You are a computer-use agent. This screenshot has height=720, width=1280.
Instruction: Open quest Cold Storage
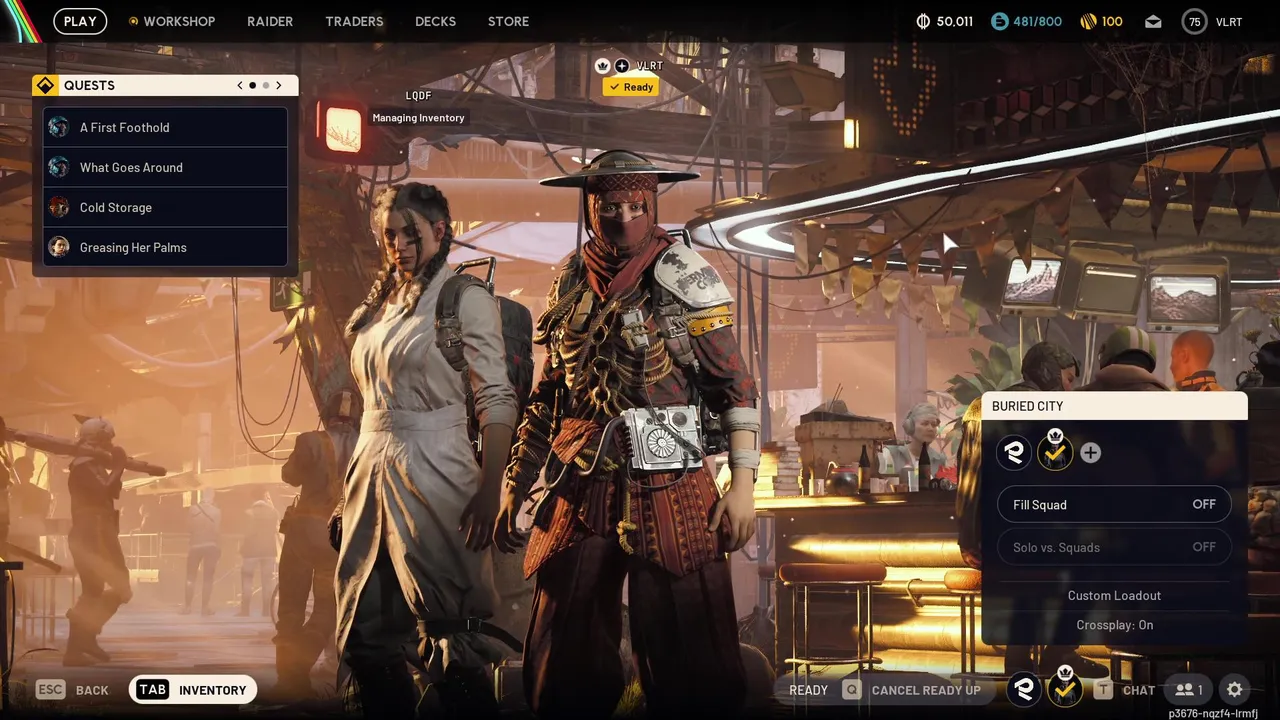pyautogui.click(x=166, y=207)
